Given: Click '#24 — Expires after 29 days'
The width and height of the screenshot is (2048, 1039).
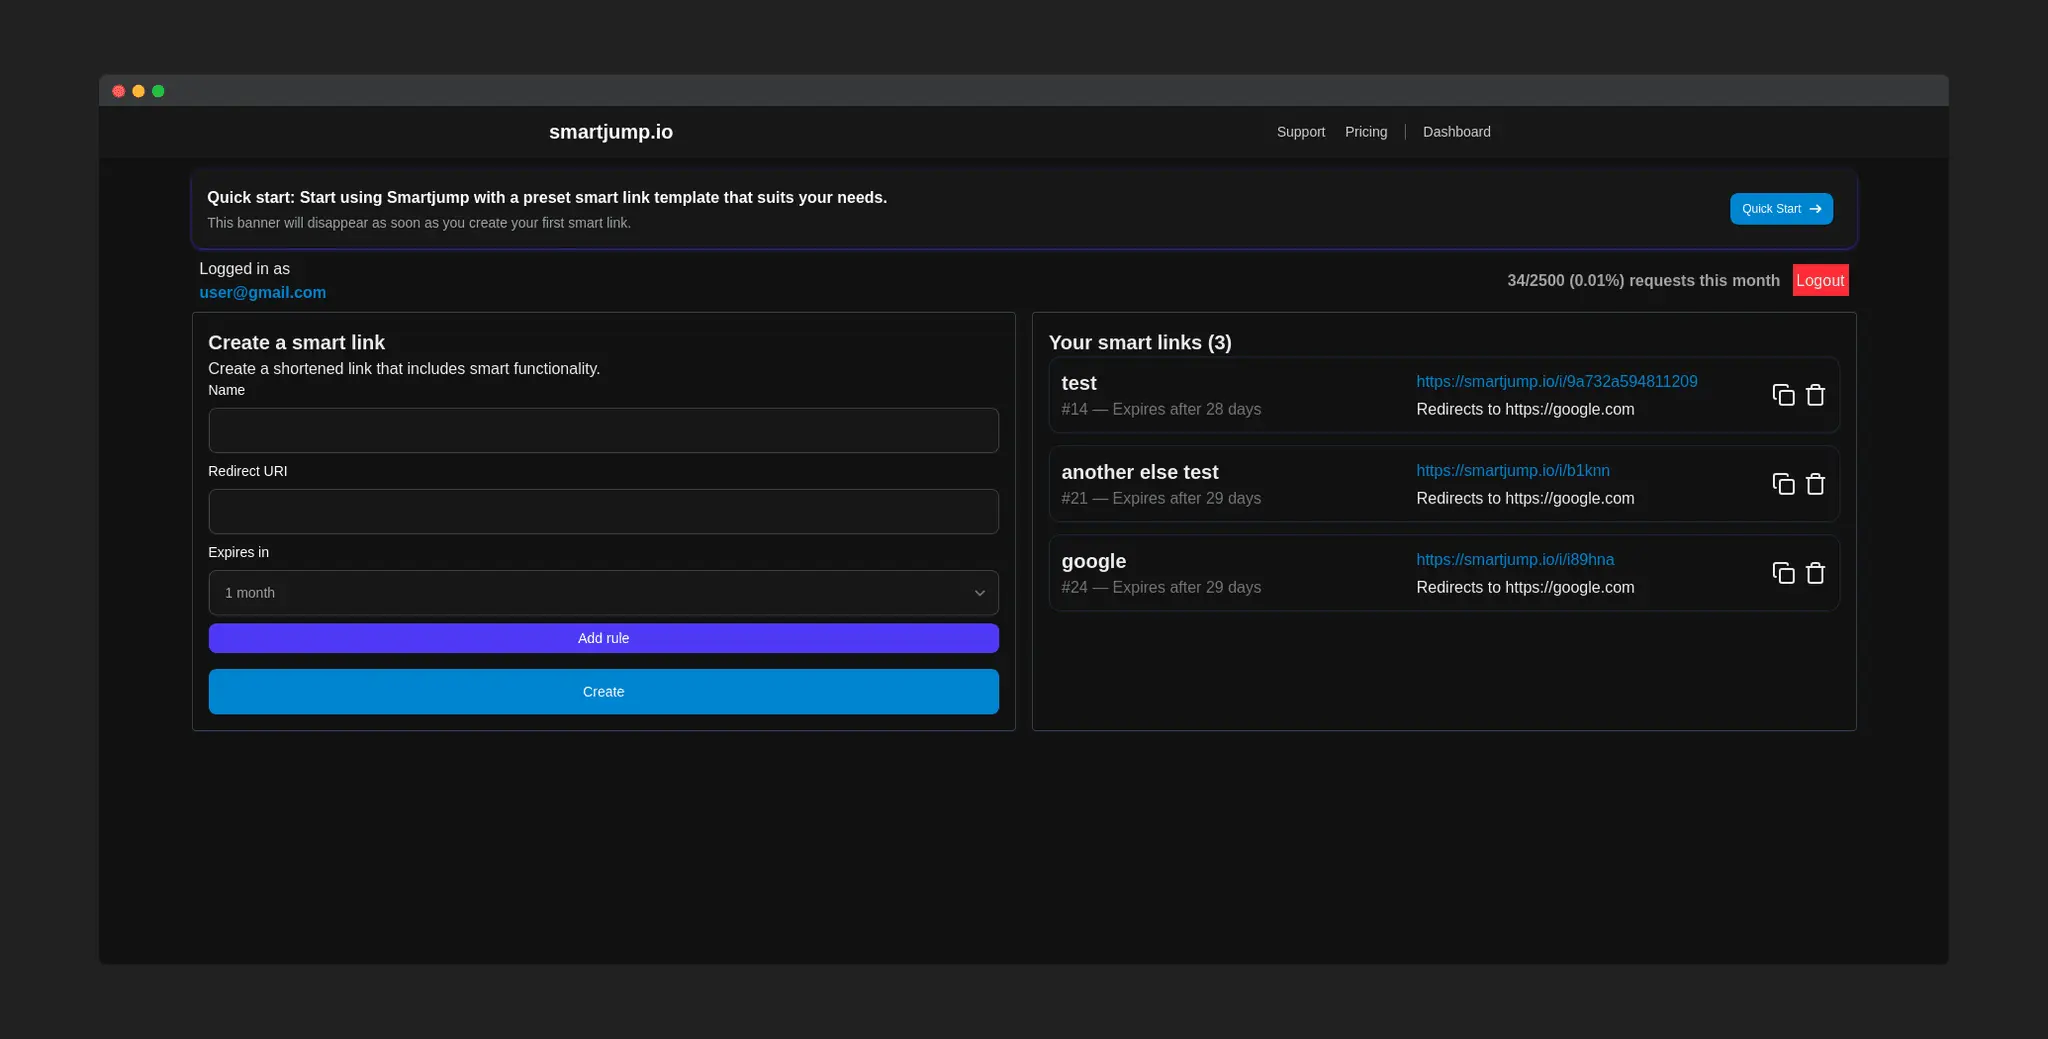Looking at the screenshot, I should pyautogui.click(x=1161, y=587).
